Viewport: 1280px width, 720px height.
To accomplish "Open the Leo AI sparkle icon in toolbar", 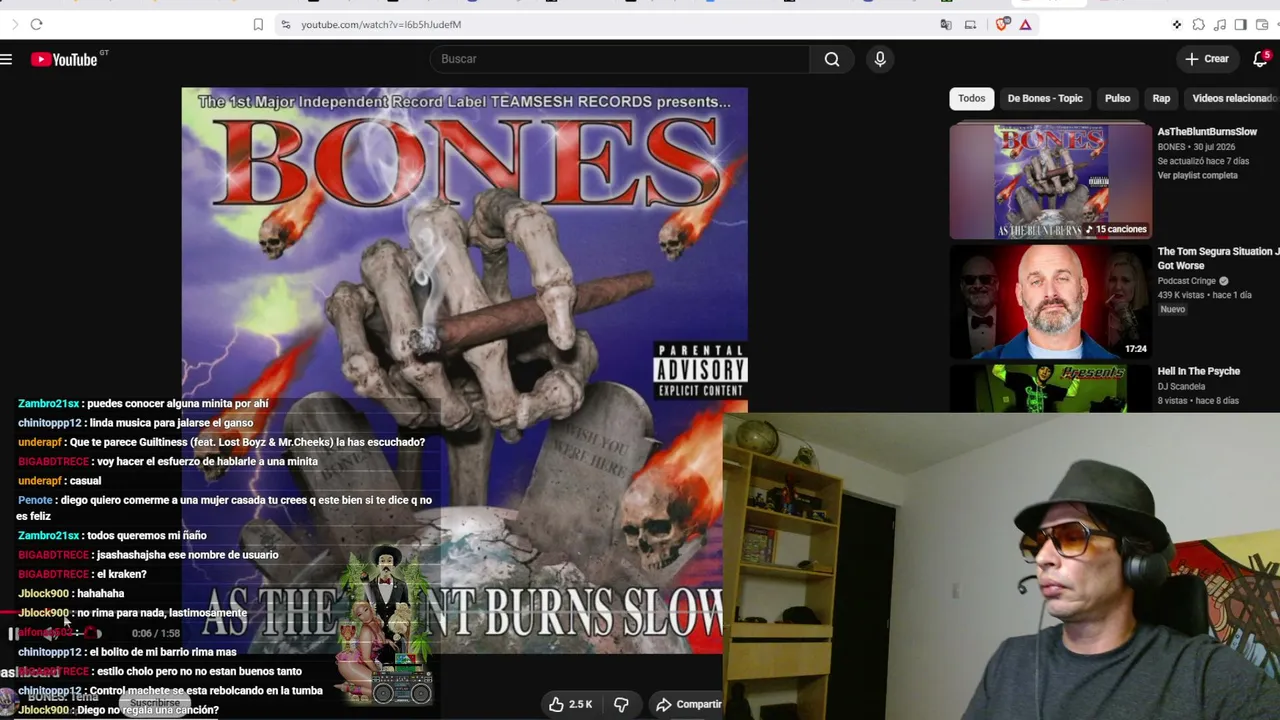I will [1177, 24].
